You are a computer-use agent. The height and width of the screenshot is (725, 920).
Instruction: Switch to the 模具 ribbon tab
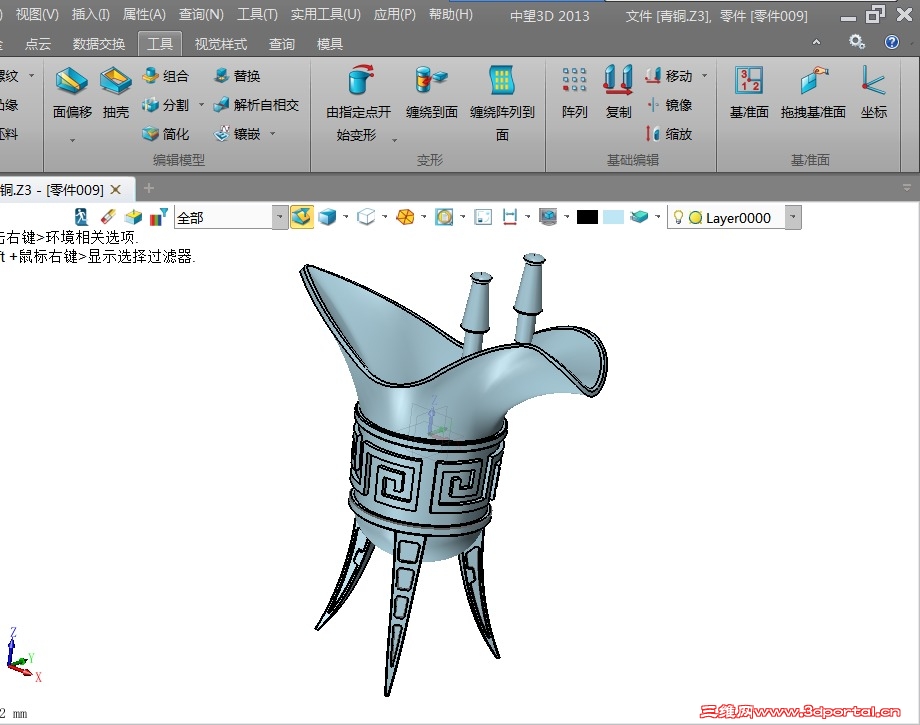pos(329,44)
